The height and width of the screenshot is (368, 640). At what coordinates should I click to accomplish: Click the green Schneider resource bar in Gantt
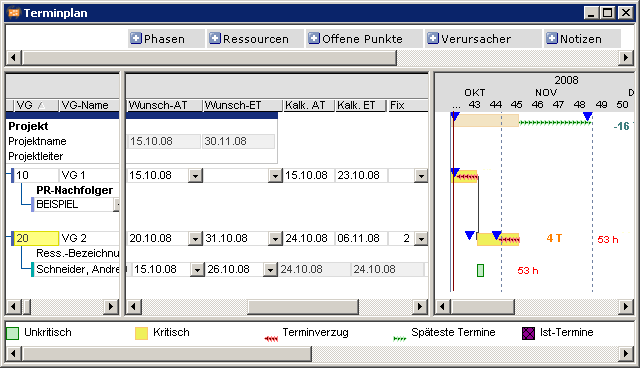(x=480, y=270)
